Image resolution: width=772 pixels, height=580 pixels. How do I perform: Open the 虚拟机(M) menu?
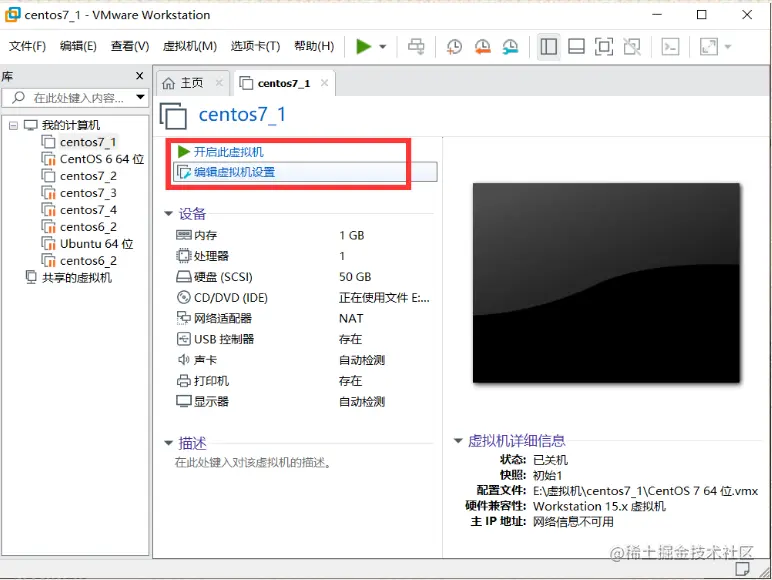190,46
